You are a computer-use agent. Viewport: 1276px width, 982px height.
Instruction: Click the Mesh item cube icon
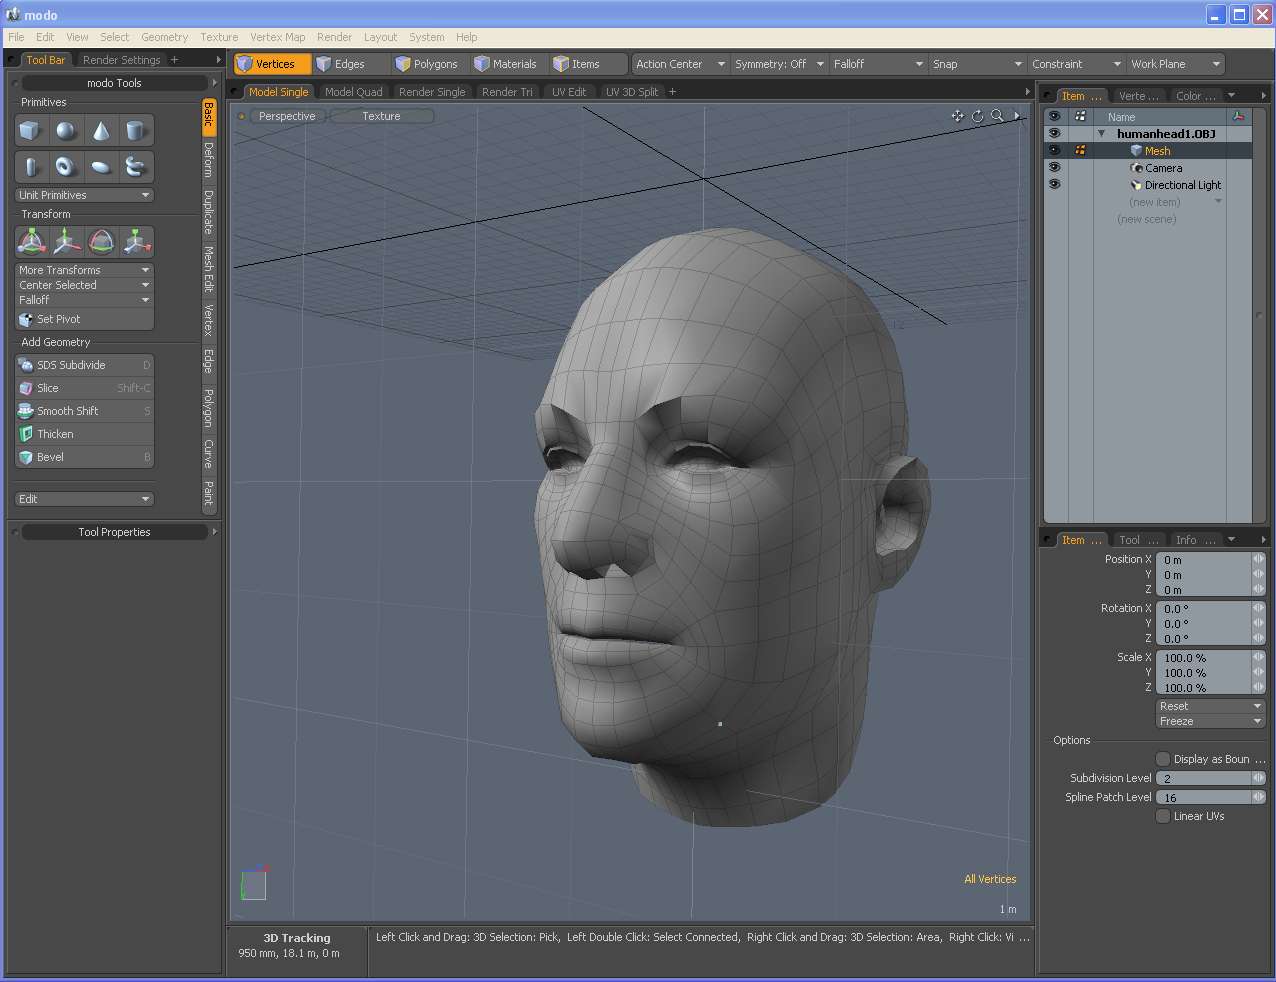pos(1136,151)
